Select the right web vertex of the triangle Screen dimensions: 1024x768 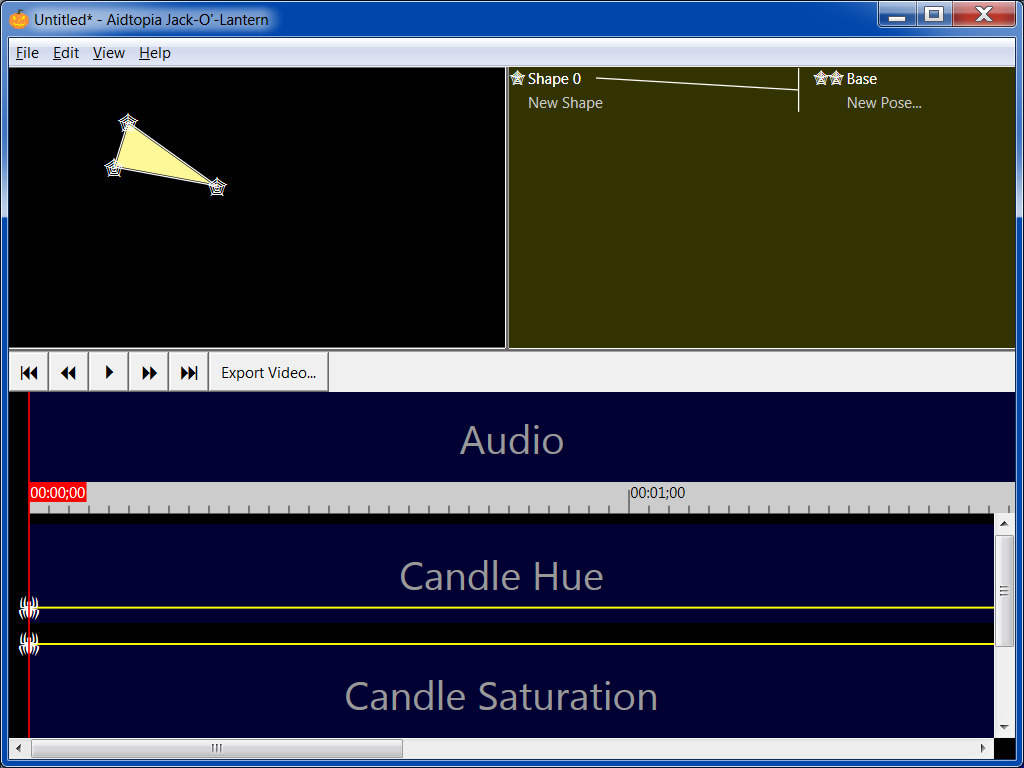point(217,187)
